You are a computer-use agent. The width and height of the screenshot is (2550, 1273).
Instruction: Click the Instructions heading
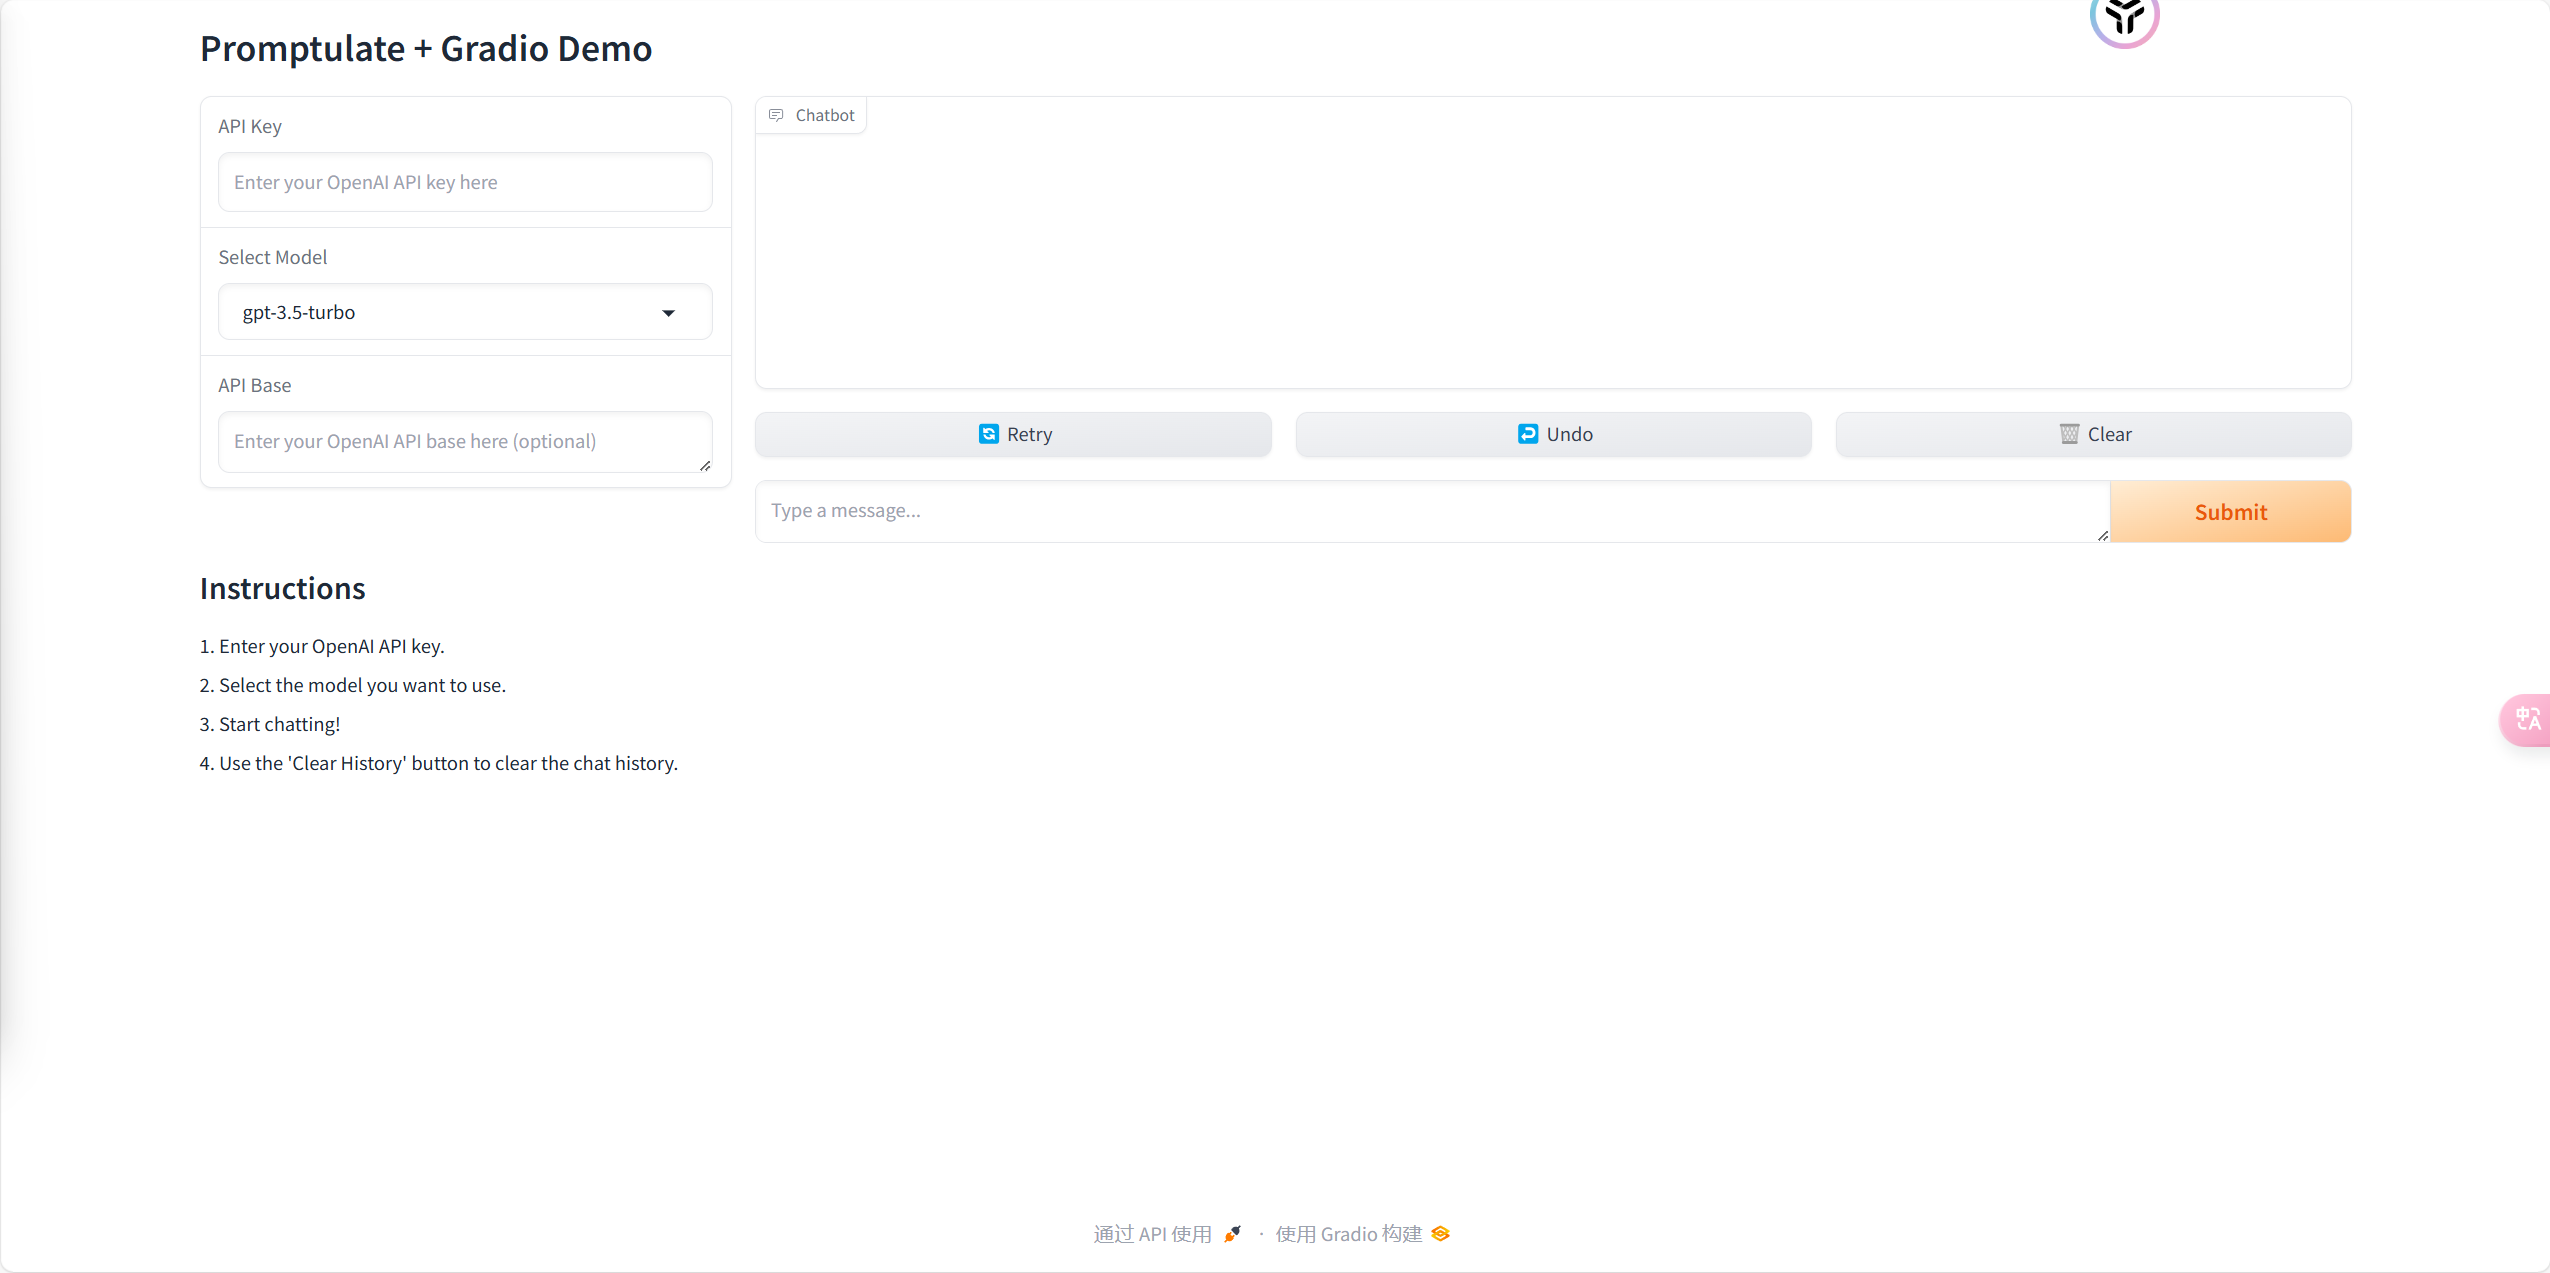pyautogui.click(x=283, y=589)
